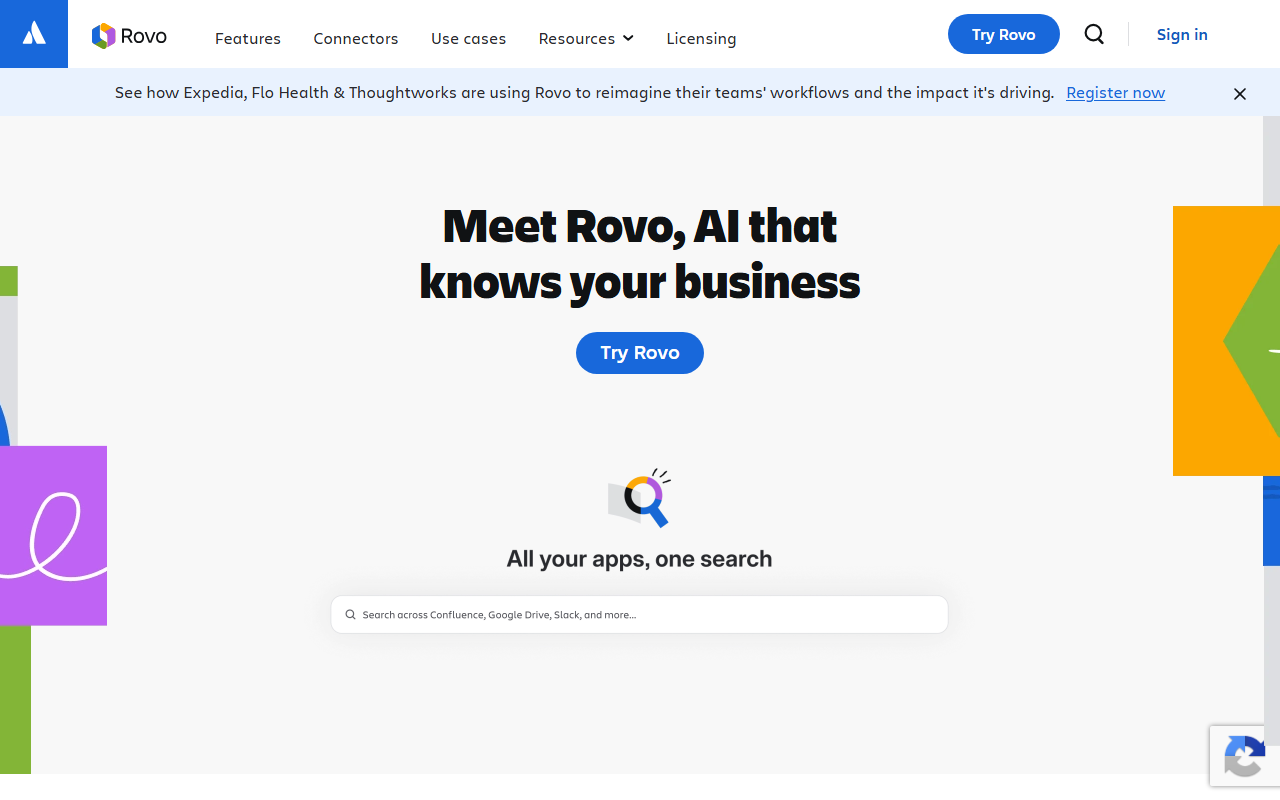Open Use cases navigation item
Screen dimensions: 1280x800
point(468,38)
